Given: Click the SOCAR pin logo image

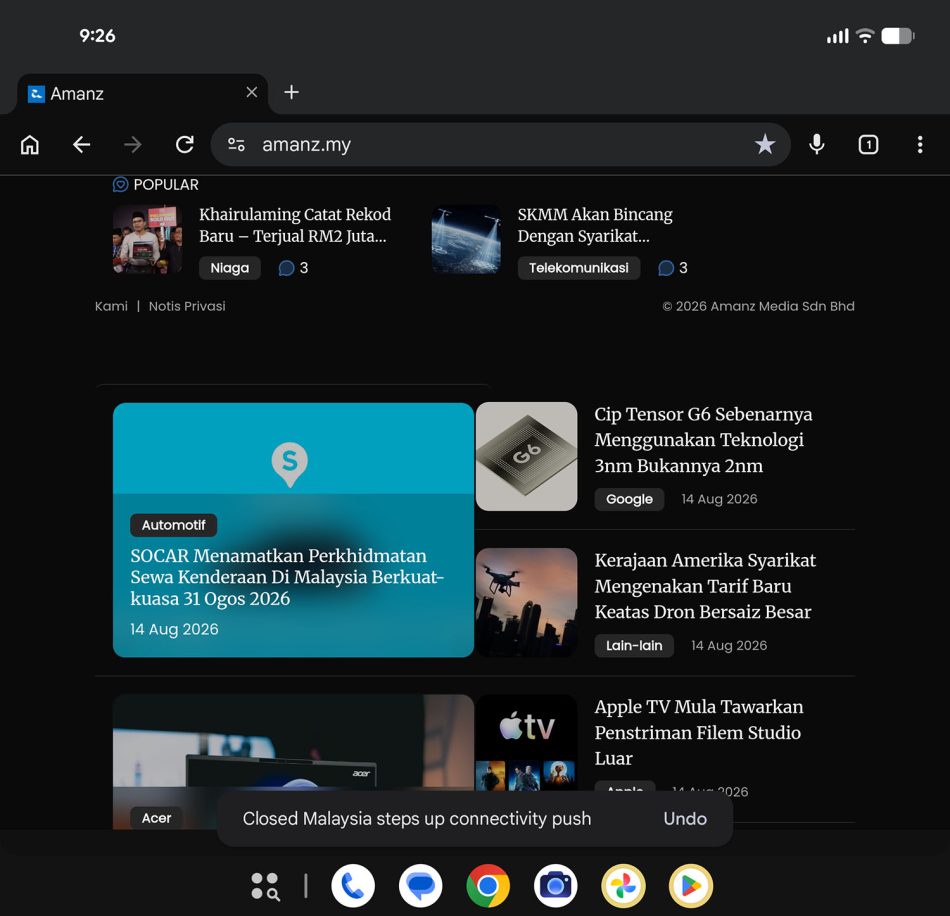Looking at the screenshot, I should tap(290, 464).
